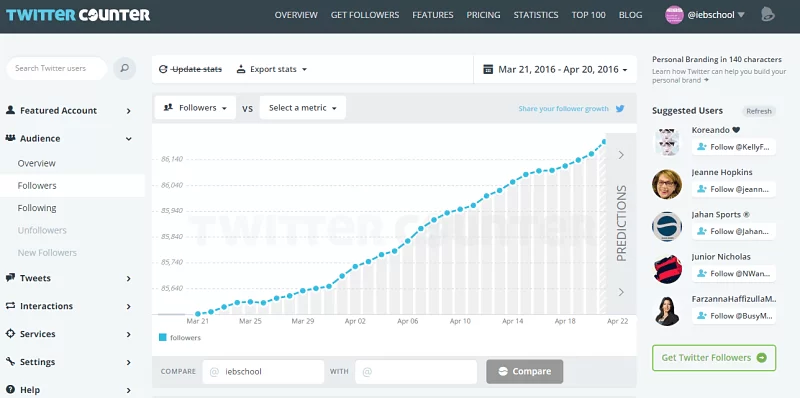Viewport: 800px width, 398px height.
Task: Click the @iebschool profile avatar
Action: point(674,15)
